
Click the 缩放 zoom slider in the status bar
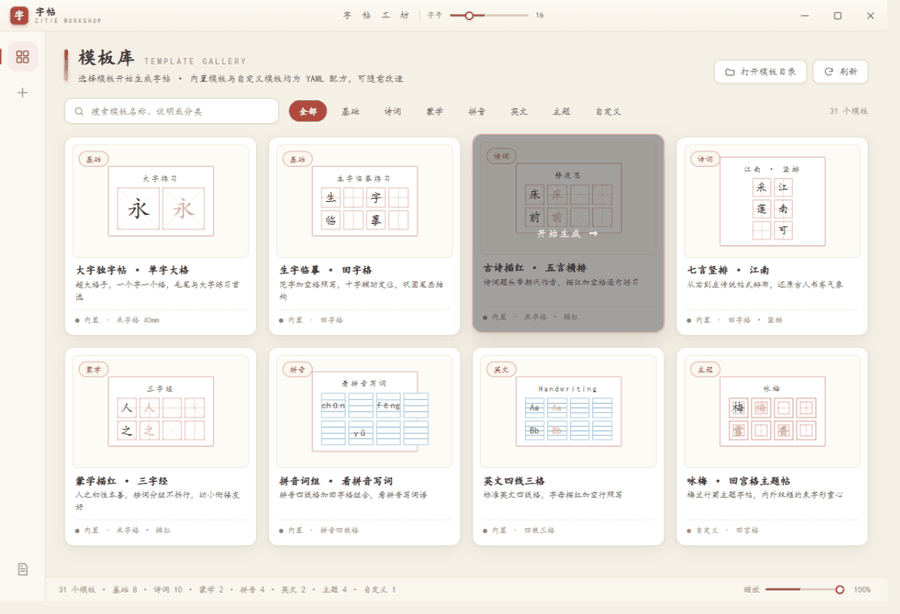click(x=804, y=589)
